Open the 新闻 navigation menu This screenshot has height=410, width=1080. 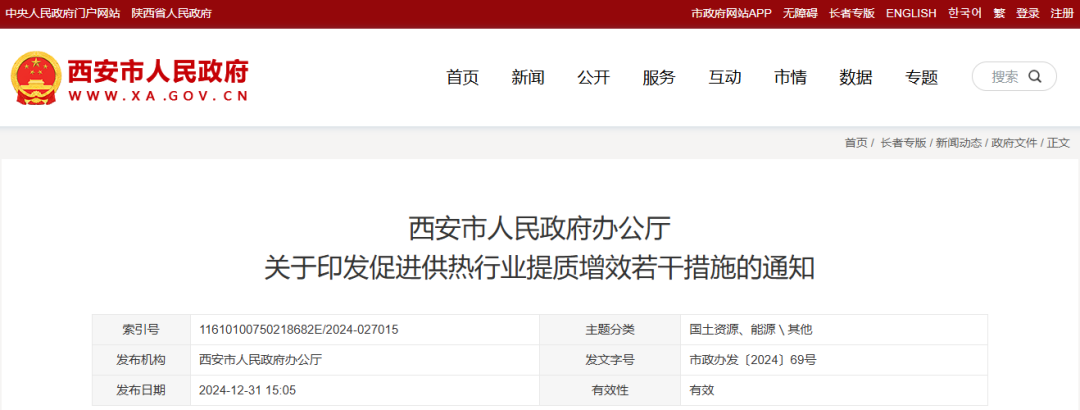click(528, 77)
